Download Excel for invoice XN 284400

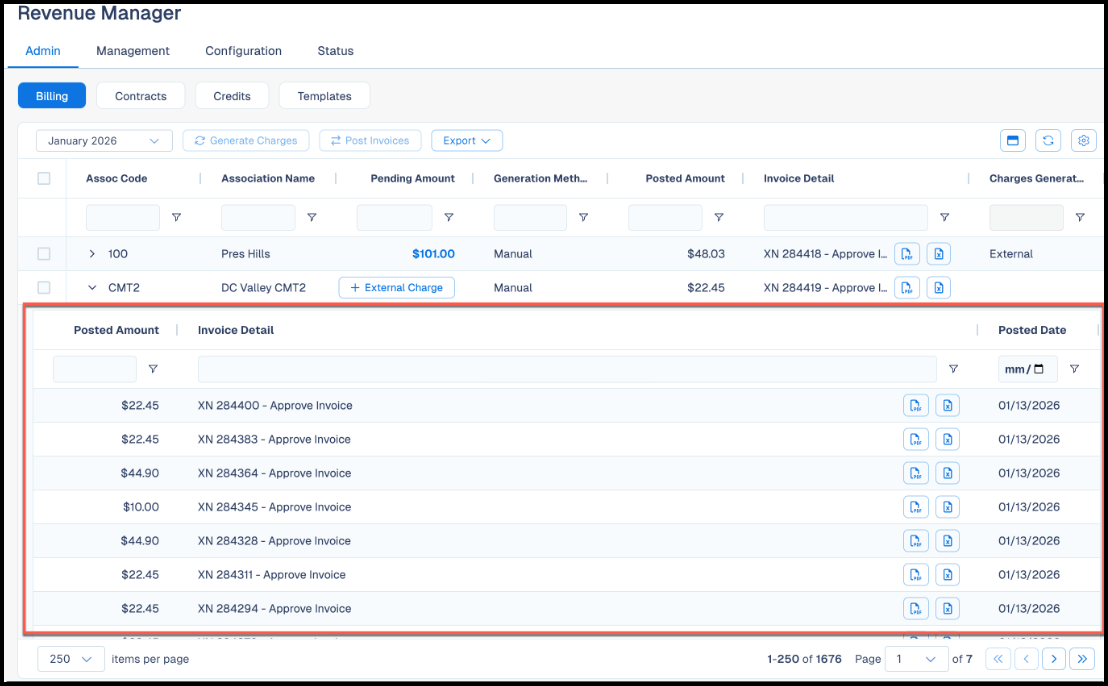coord(948,406)
